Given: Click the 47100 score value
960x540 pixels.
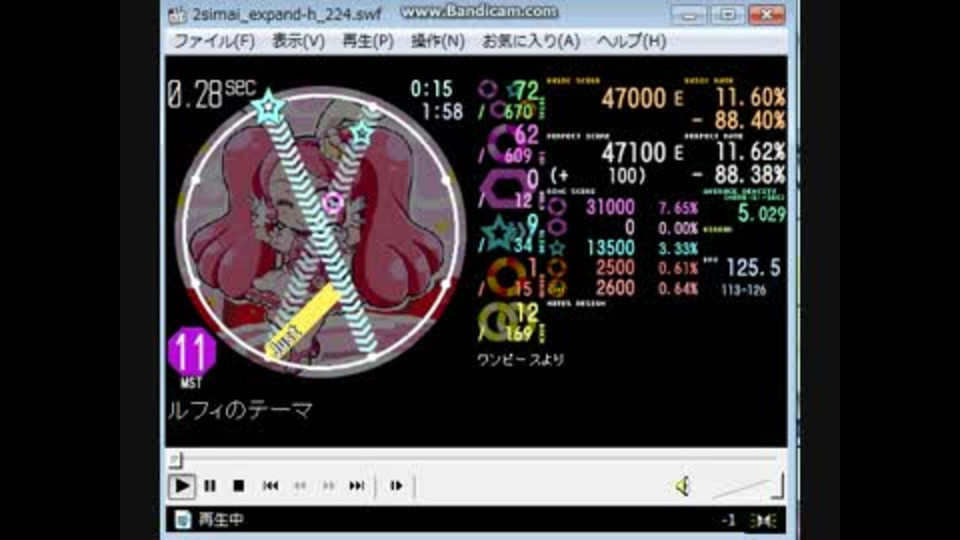Looking at the screenshot, I should coord(633,152).
